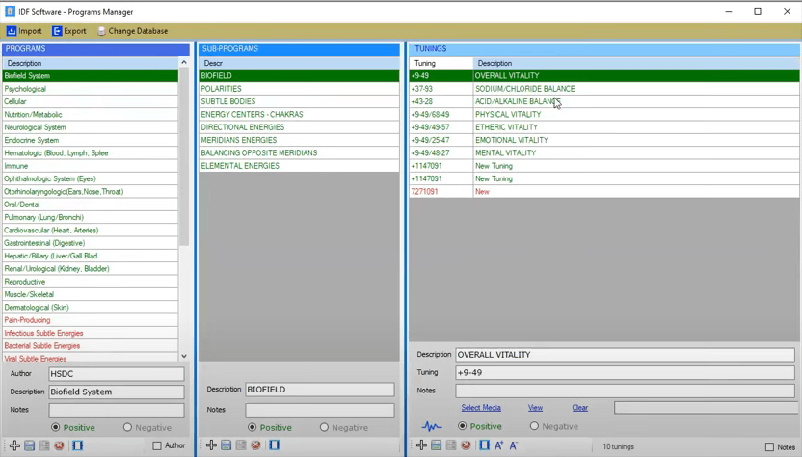802x457 pixels.
Task: Select the Psychological program in the list
Action: (x=26, y=89)
